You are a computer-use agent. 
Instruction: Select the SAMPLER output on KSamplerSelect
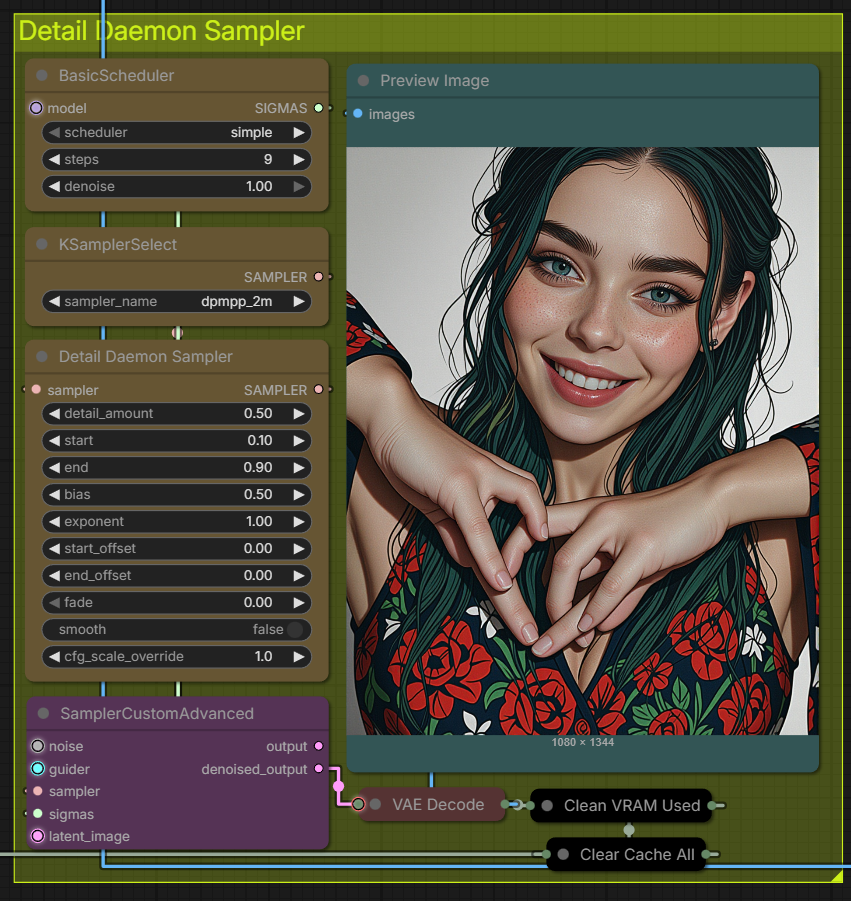pos(319,277)
